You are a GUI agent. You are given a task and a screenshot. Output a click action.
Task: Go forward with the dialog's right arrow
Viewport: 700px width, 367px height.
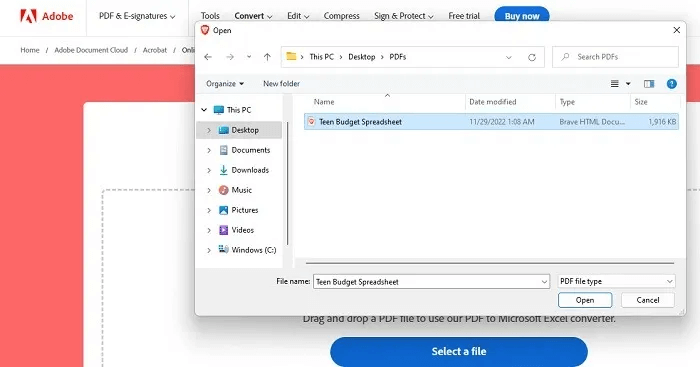tap(230, 57)
